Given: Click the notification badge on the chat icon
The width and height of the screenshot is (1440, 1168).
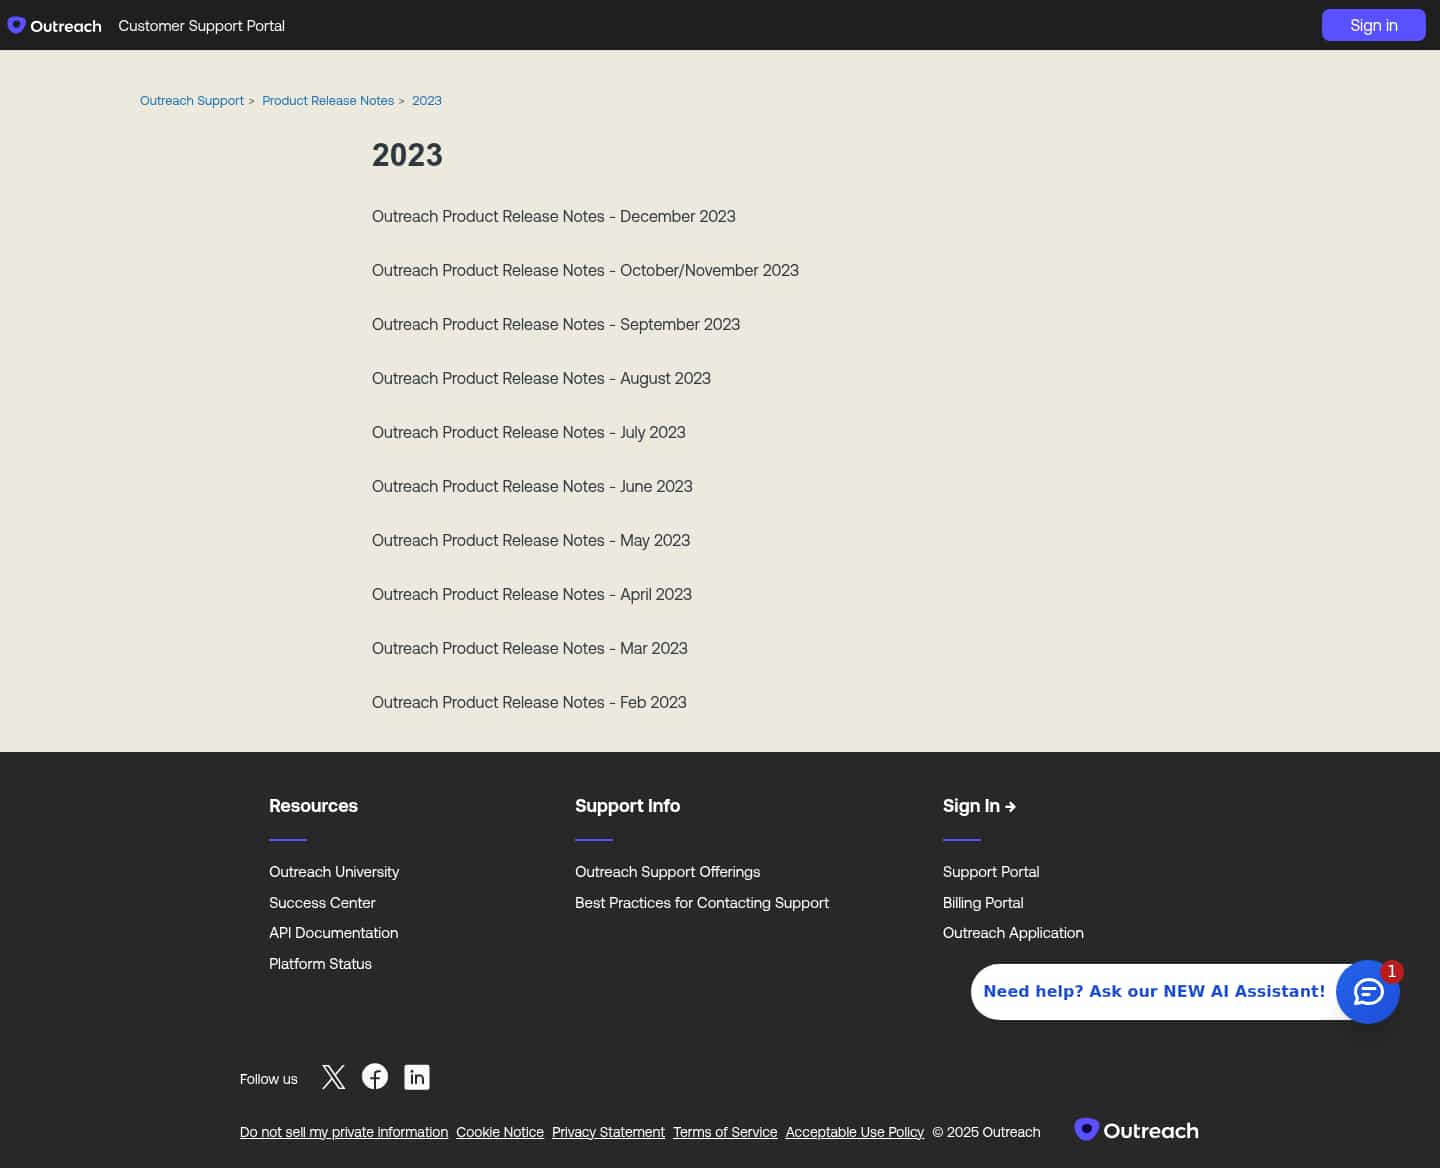Looking at the screenshot, I should pos(1391,971).
